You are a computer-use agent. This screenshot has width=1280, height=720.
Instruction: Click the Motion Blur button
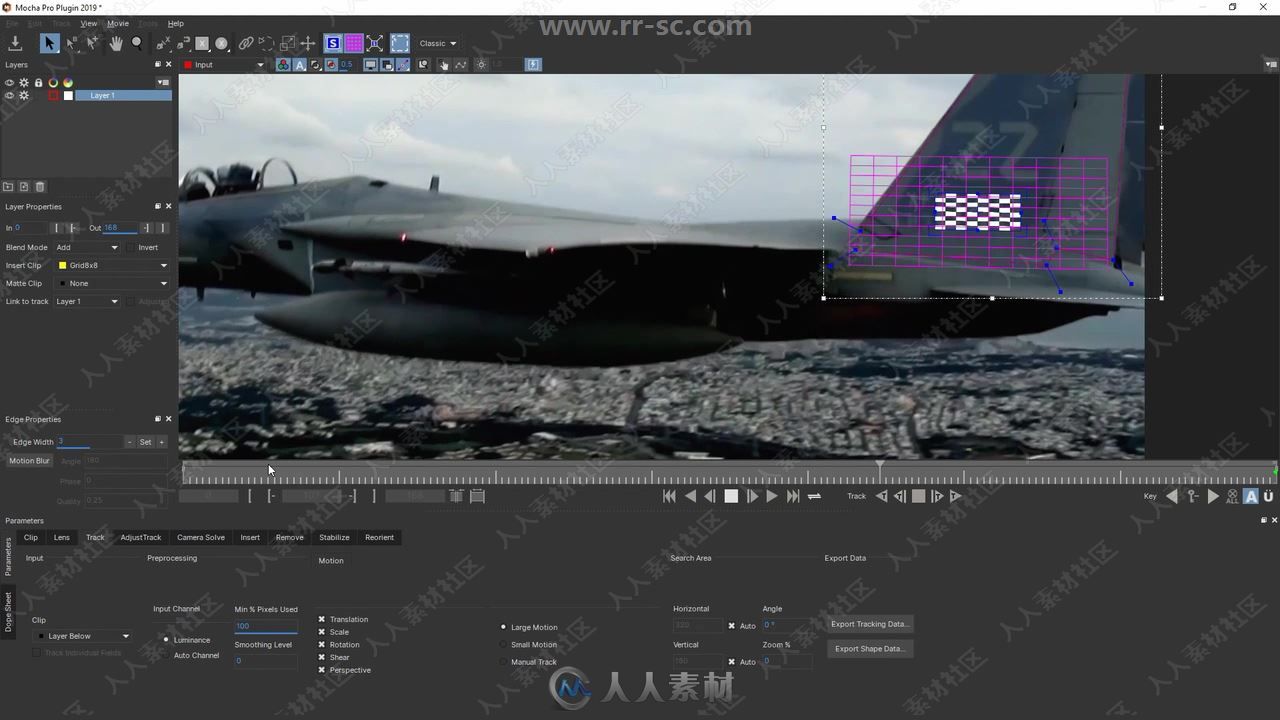point(29,461)
